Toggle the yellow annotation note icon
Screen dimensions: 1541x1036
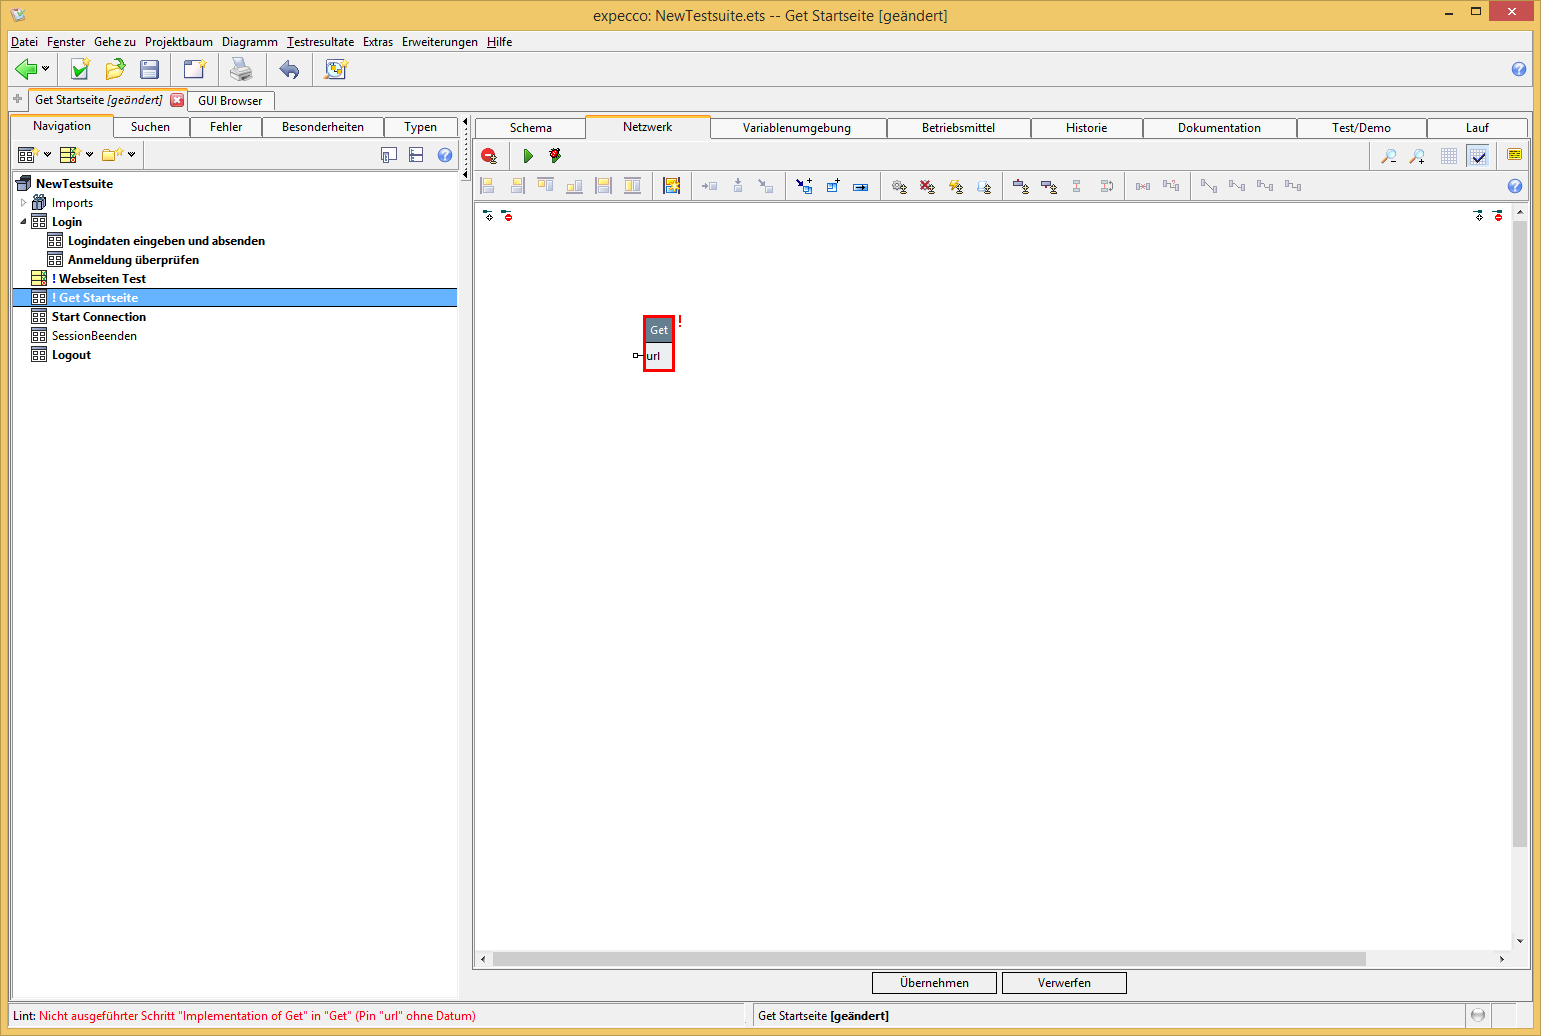(x=1514, y=155)
